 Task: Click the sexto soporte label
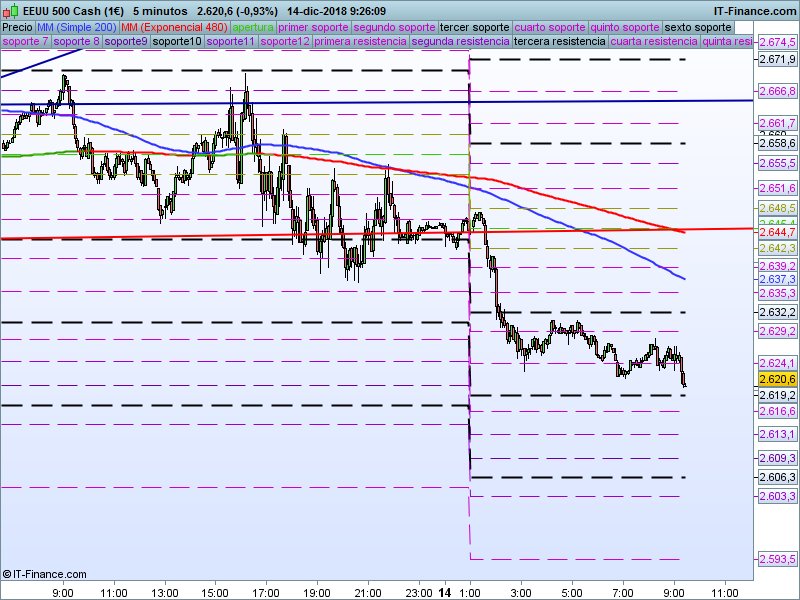[697, 28]
